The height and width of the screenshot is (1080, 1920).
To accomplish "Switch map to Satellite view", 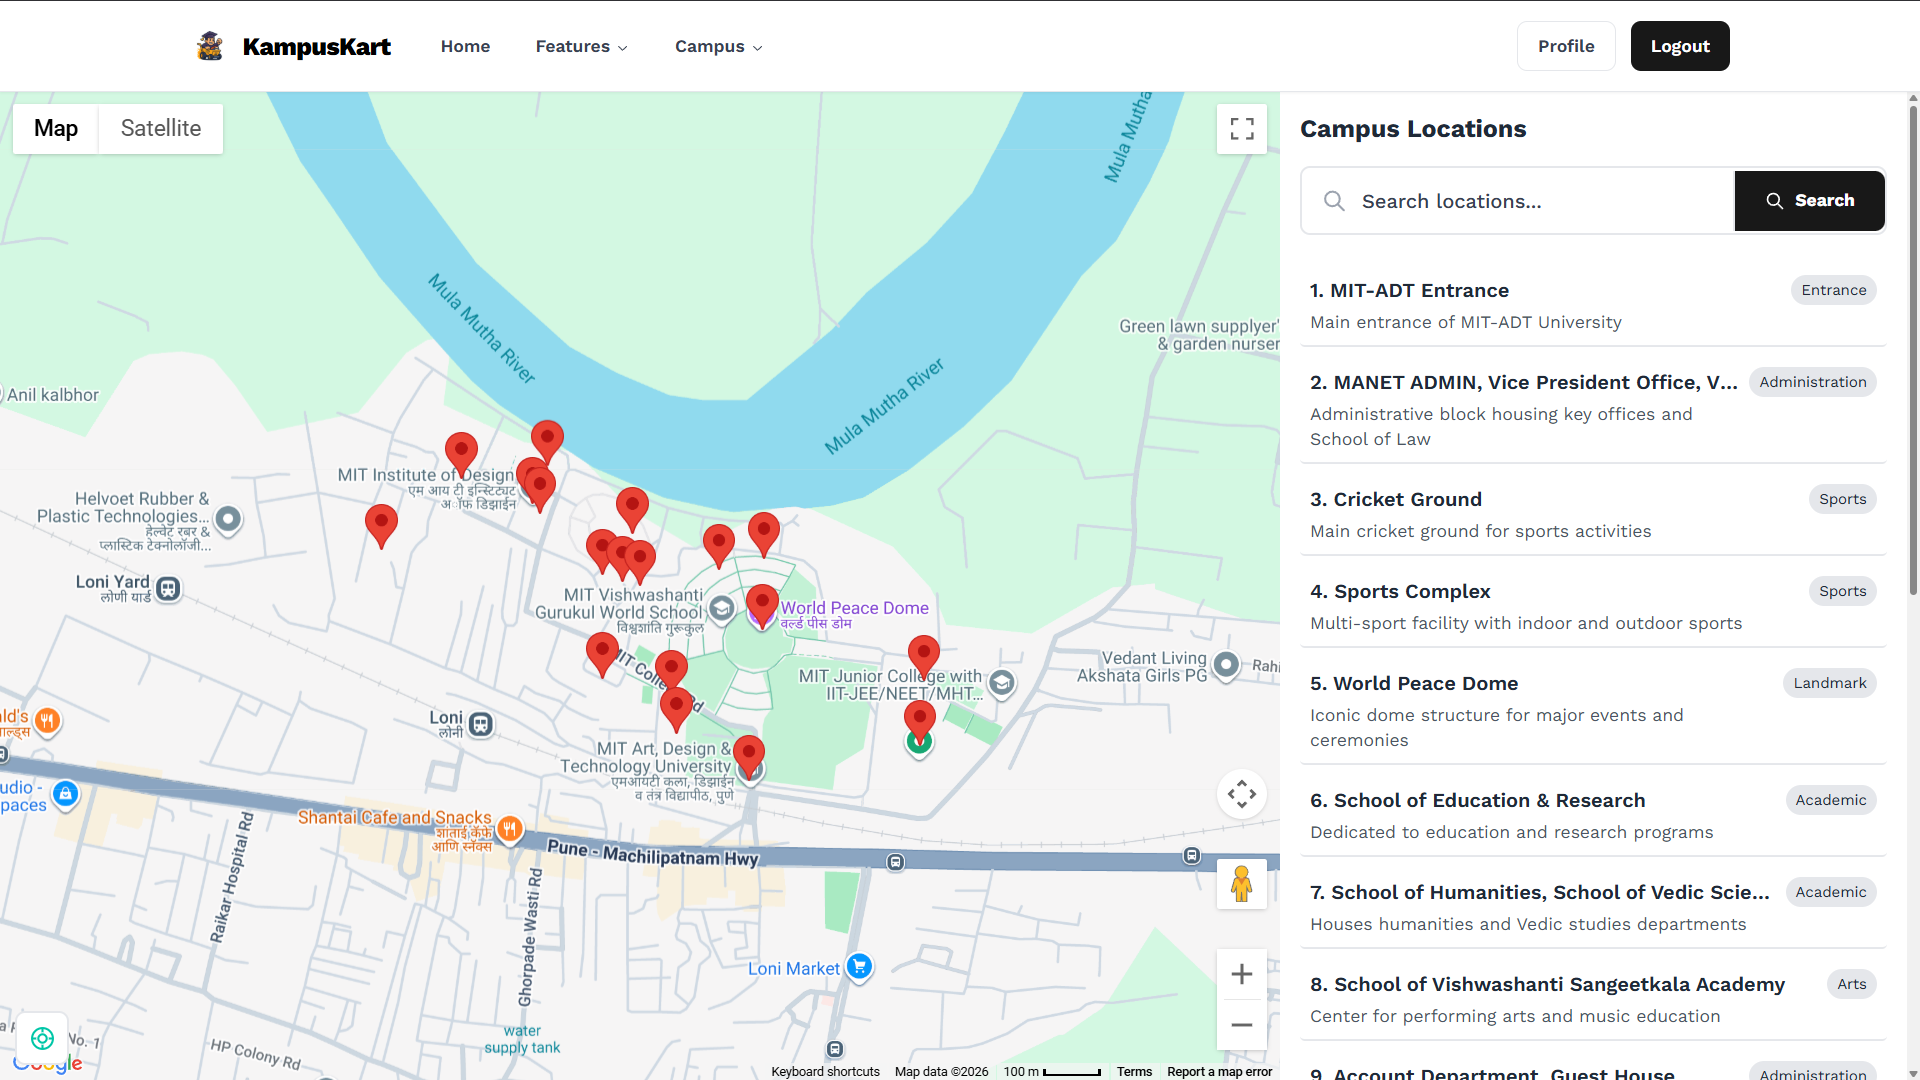I will 161,129.
